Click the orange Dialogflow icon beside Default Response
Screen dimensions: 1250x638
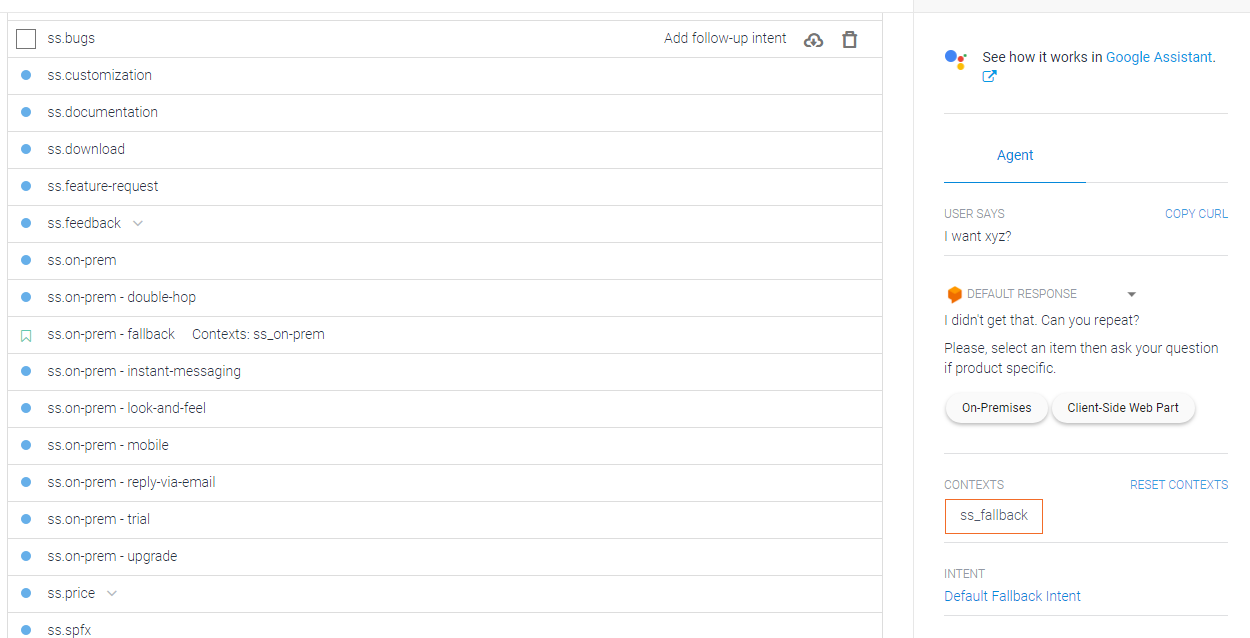954,295
